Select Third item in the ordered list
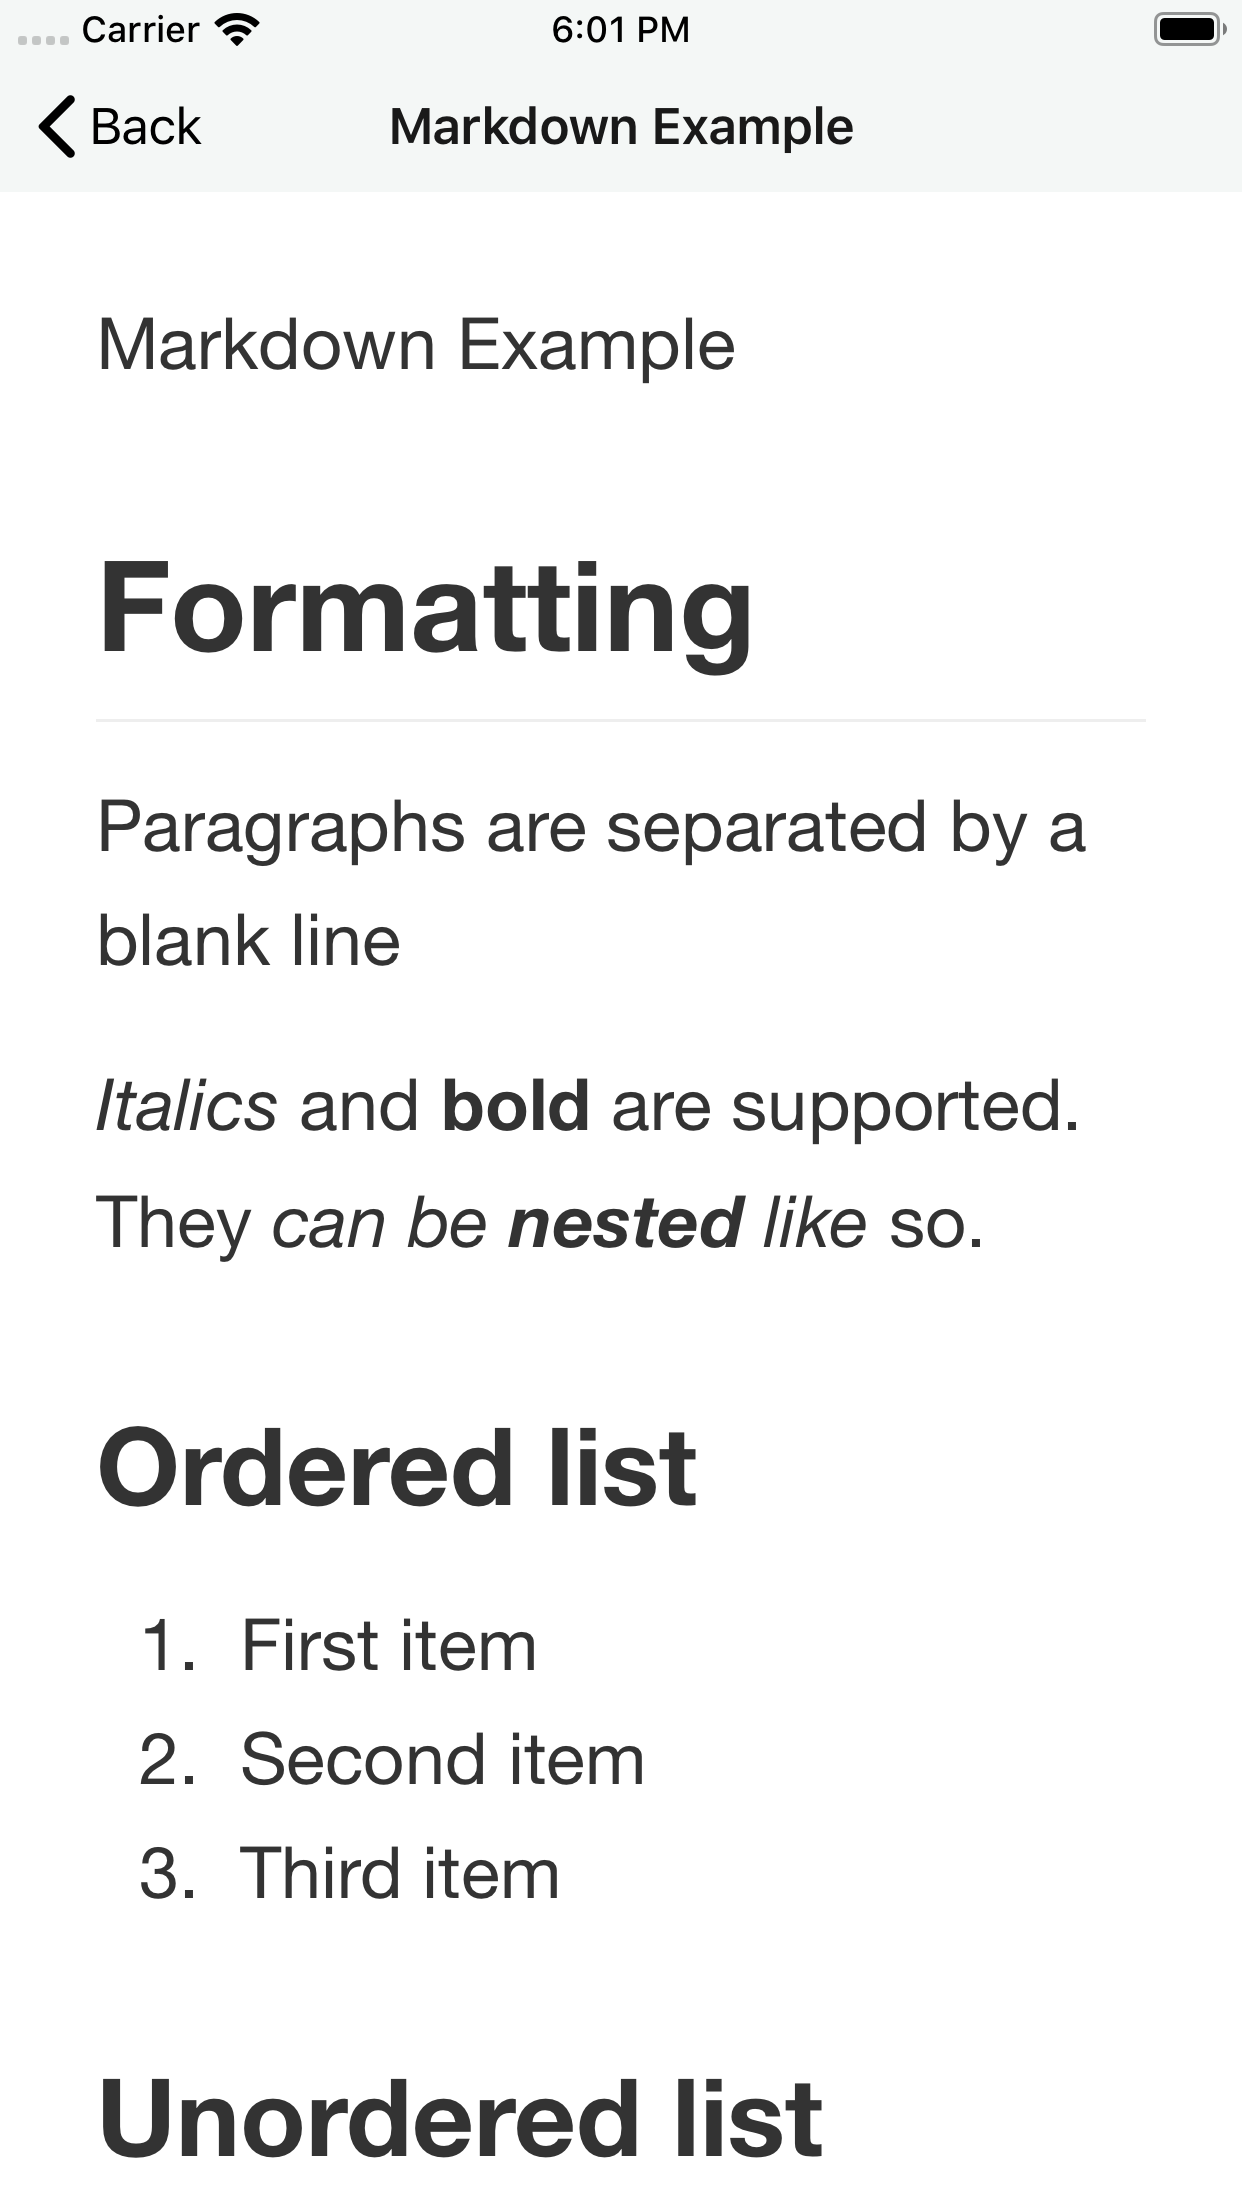Viewport: 1242px width, 2208px height. click(398, 1872)
